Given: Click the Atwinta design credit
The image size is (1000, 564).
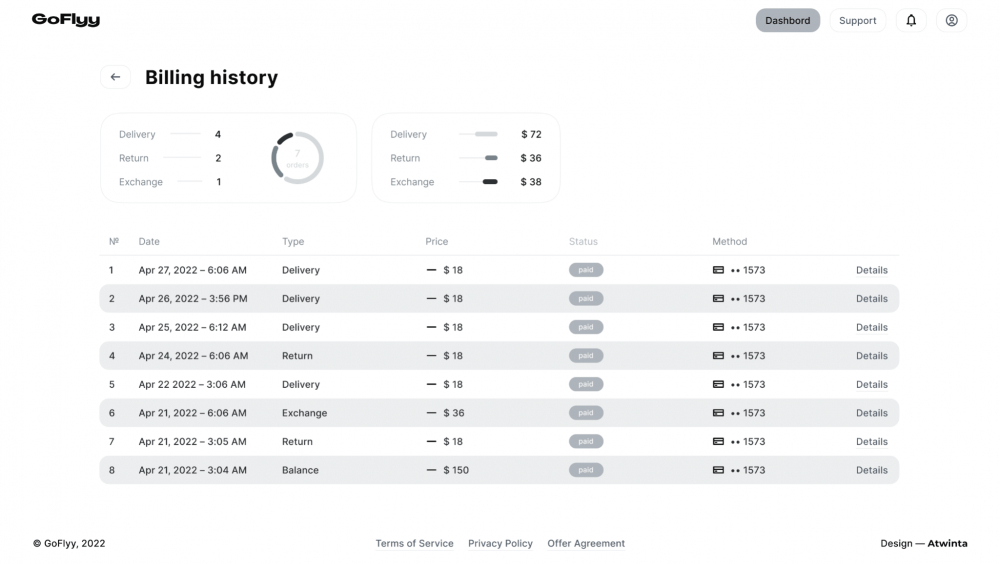Looking at the screenshot, I should 947,544.
